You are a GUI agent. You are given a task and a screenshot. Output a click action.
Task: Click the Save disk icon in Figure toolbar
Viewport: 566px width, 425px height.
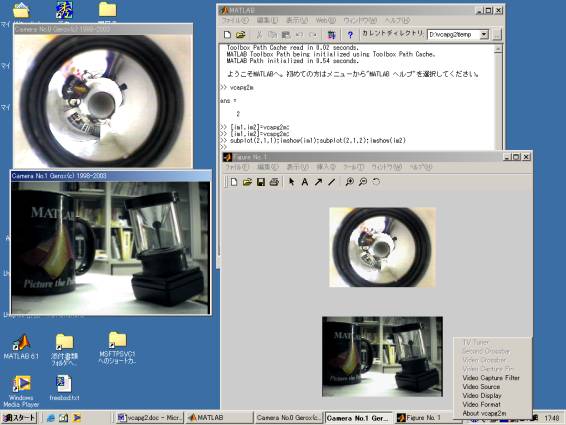[261, 182]
